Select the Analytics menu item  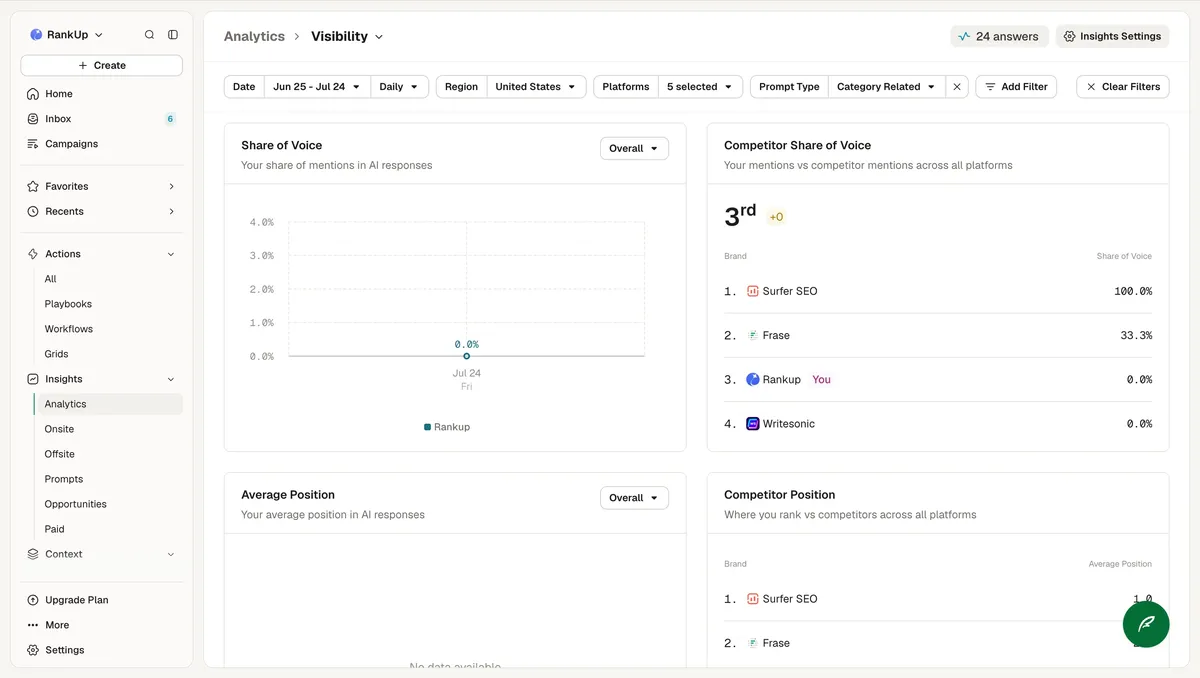[x=108, y=404]
